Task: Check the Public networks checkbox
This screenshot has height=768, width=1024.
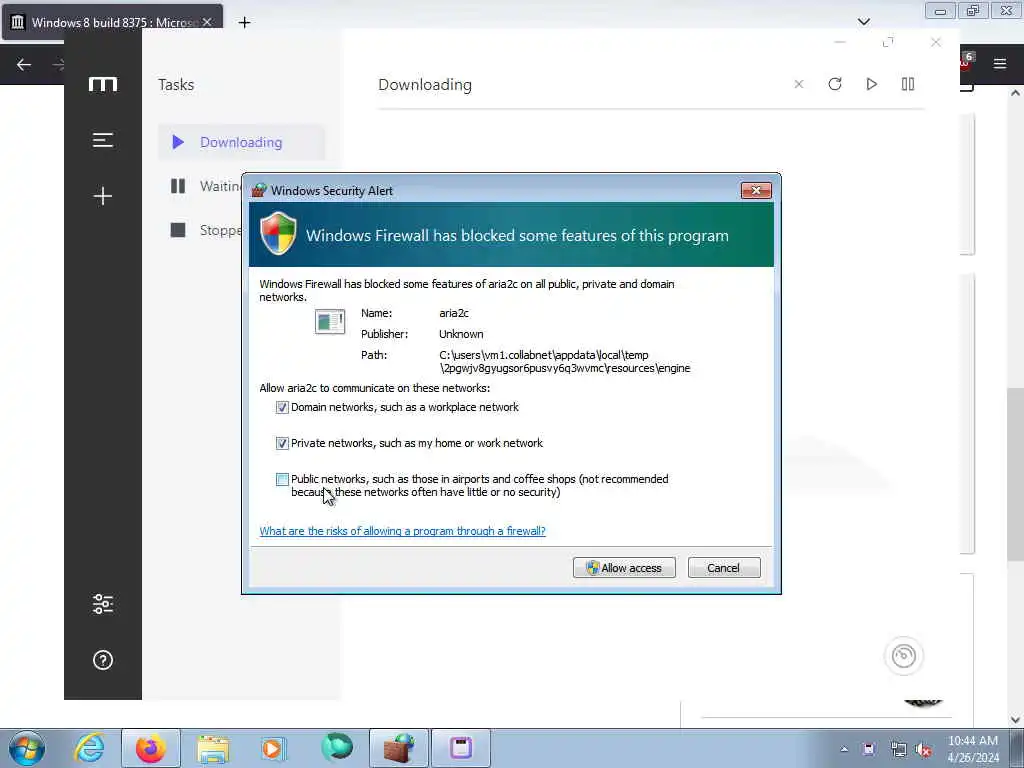Action: [282, 479]
